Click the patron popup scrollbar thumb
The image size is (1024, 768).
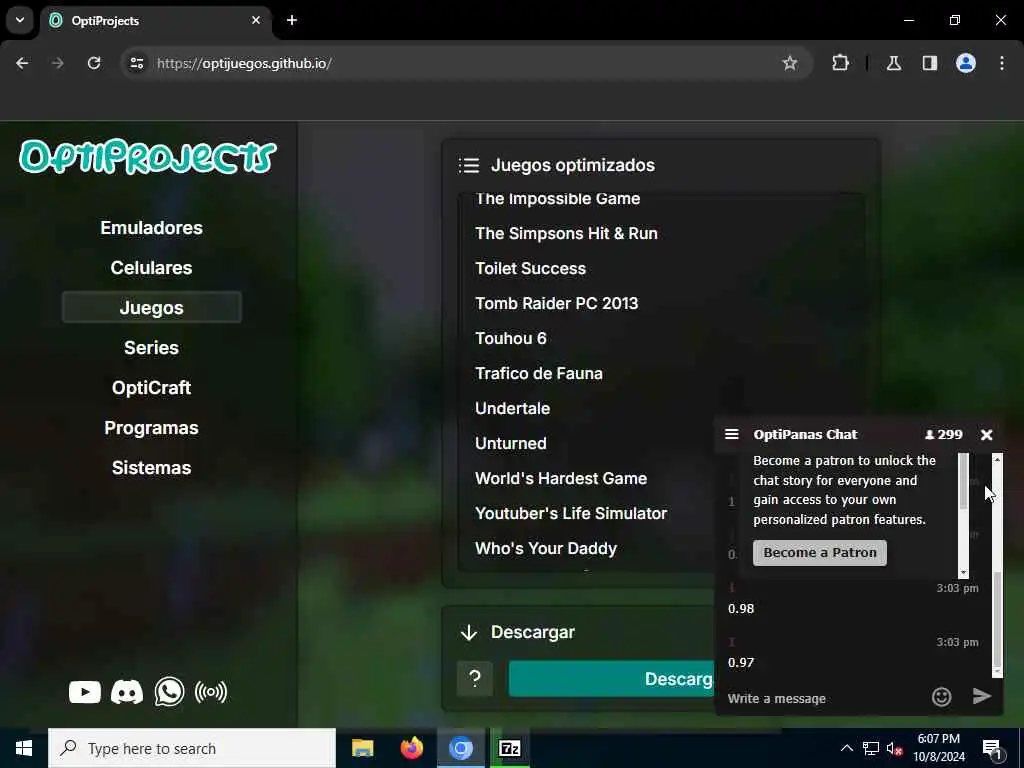pyautogui.click(x=963, y=481)
